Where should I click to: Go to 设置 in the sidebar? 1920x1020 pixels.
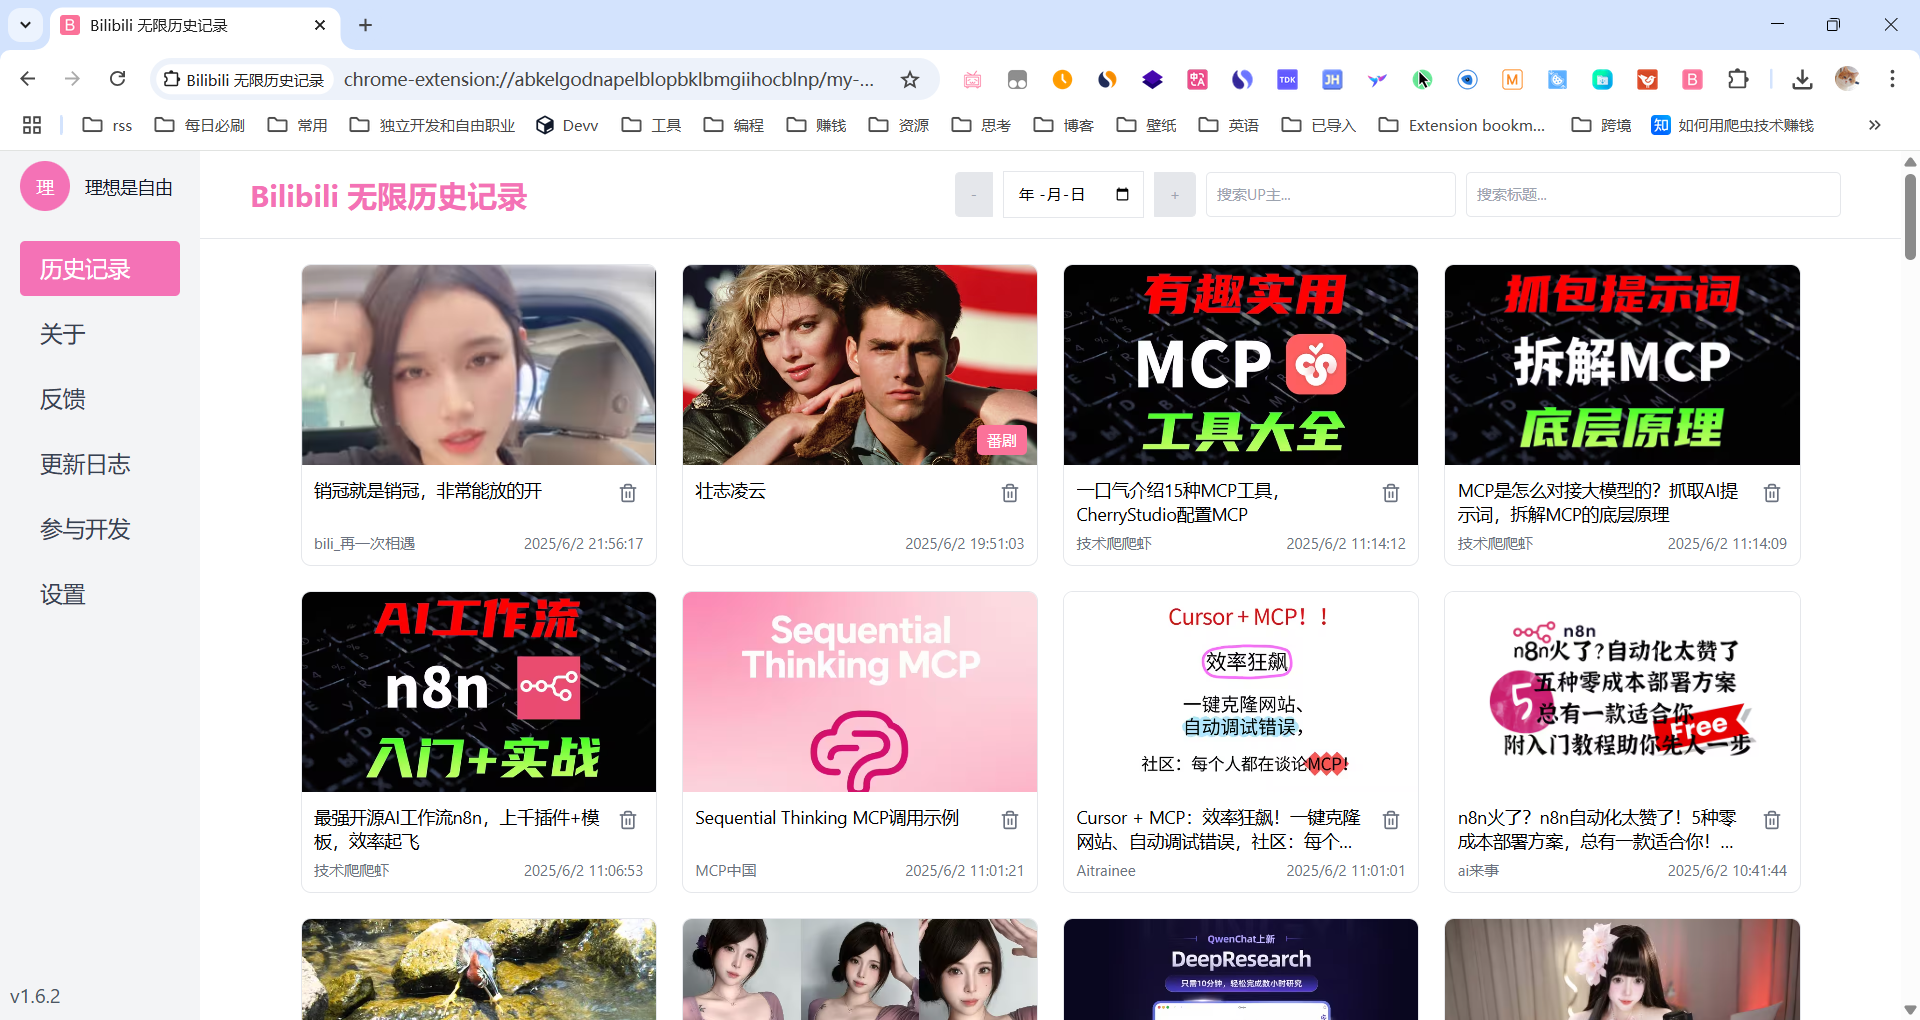click(63, 594)
